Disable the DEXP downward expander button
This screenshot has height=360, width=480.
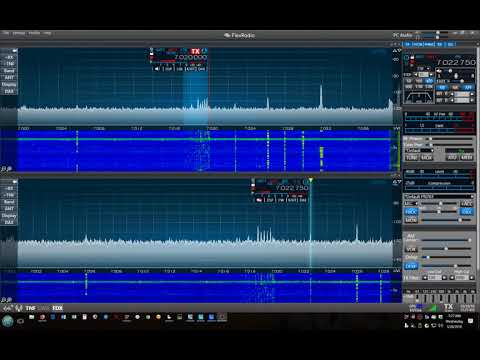(x=411, y=266)
